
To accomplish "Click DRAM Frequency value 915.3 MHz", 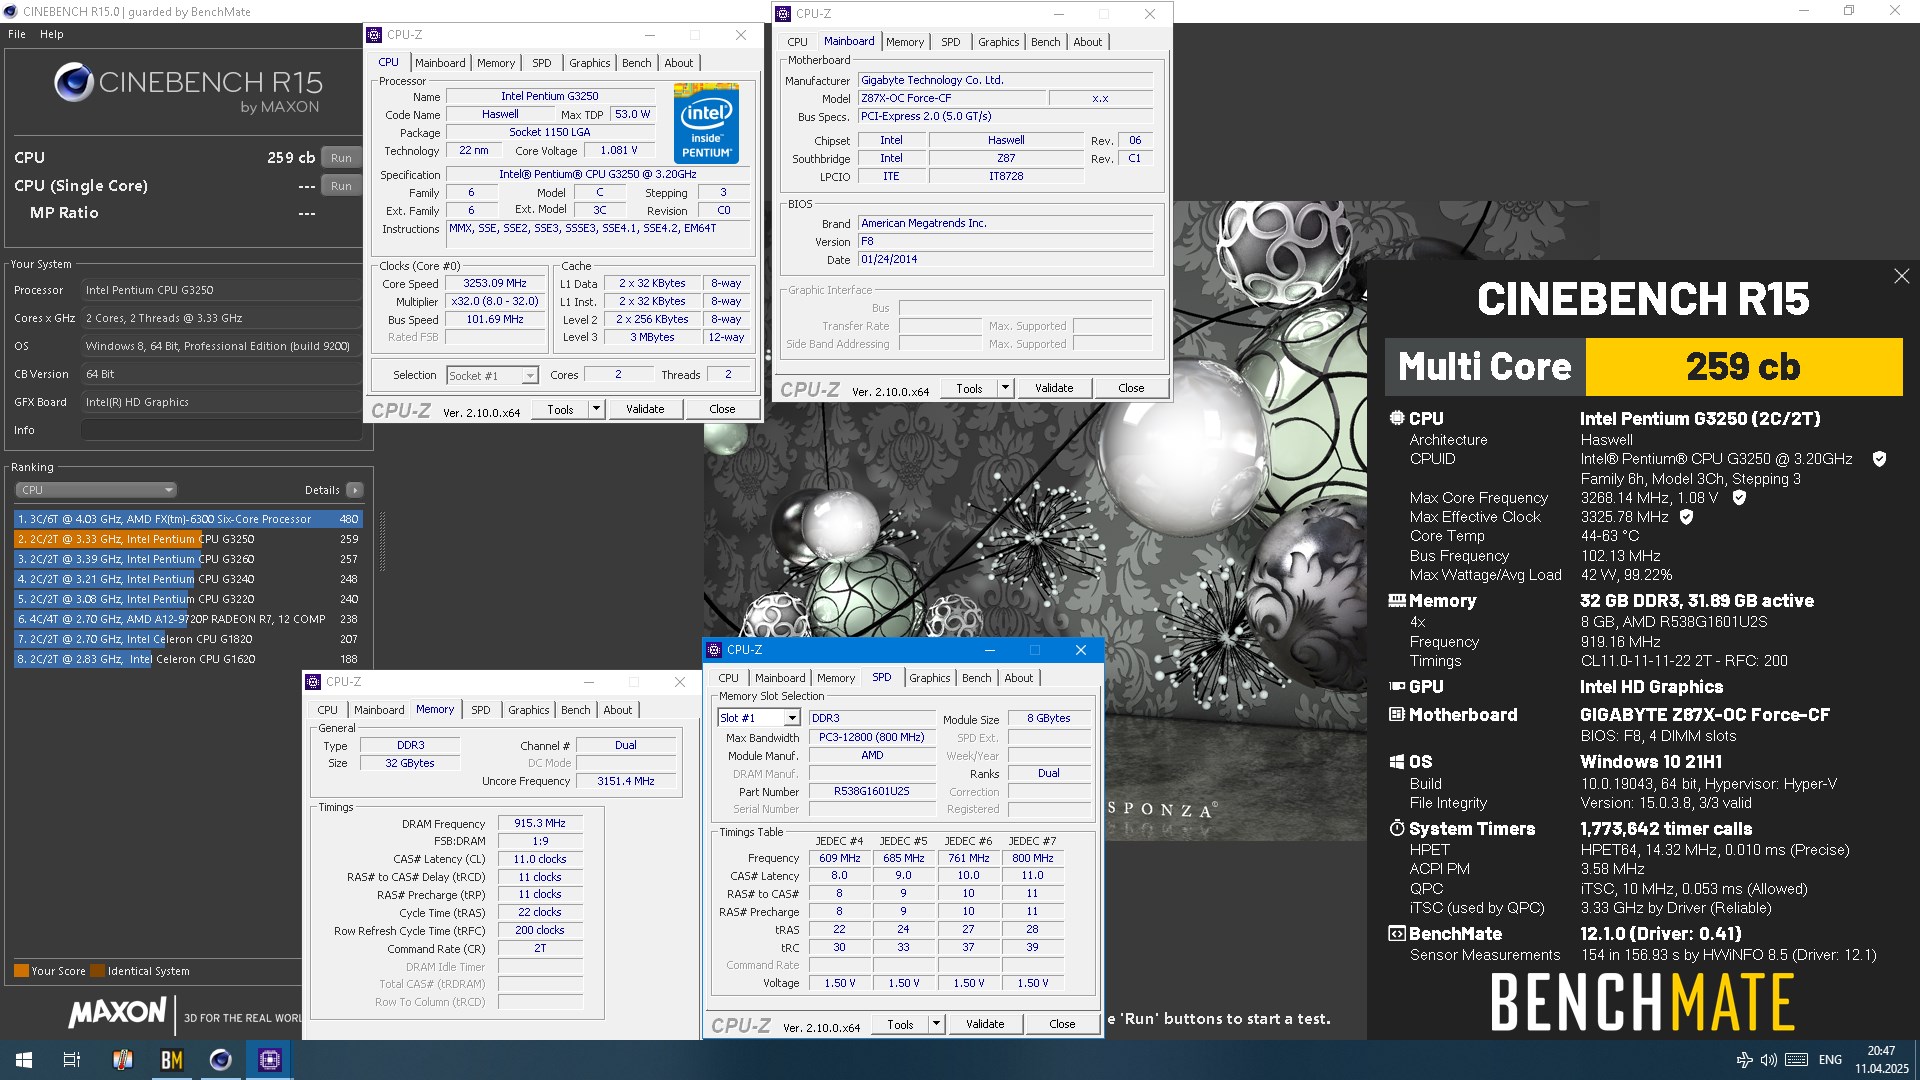I will pyautogui.click(x=540, y=823).
